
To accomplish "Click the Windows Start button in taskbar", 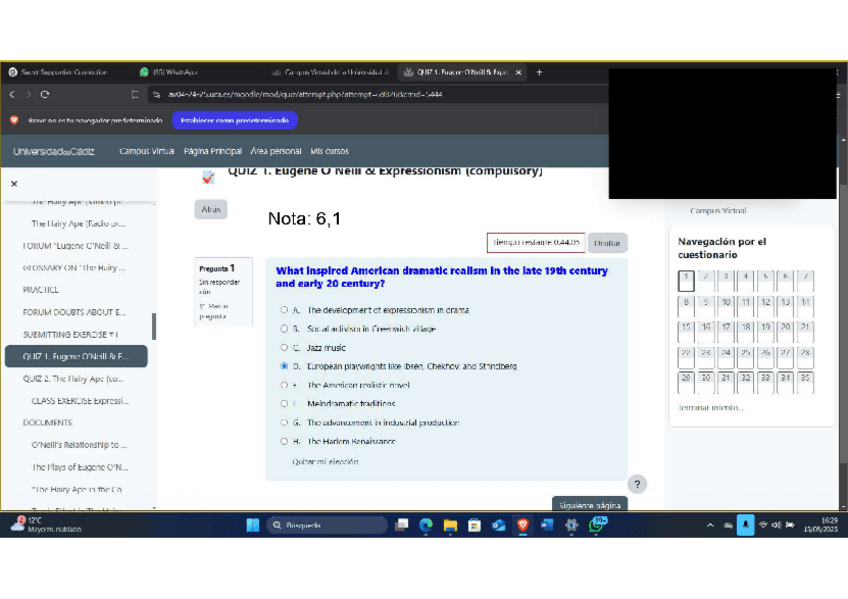I will coord(252,525).
